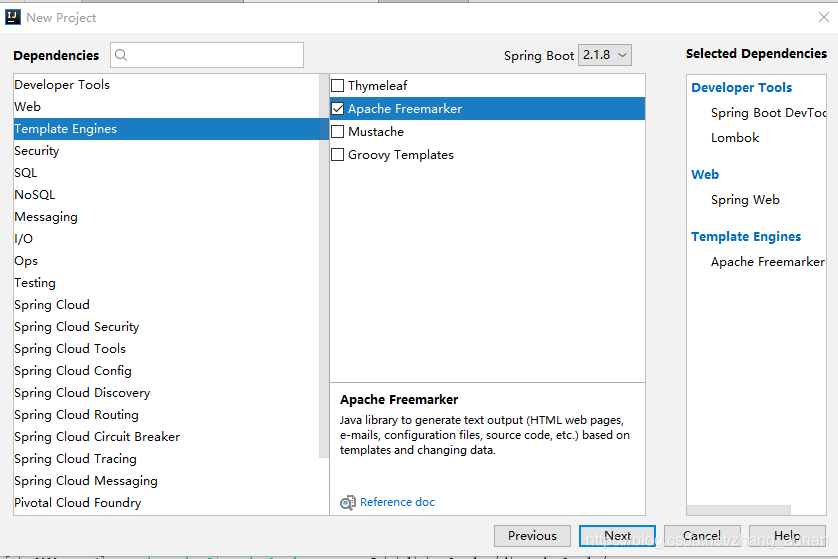
Task: Choose the Web dependency category
Action: [x=28, y=107]
